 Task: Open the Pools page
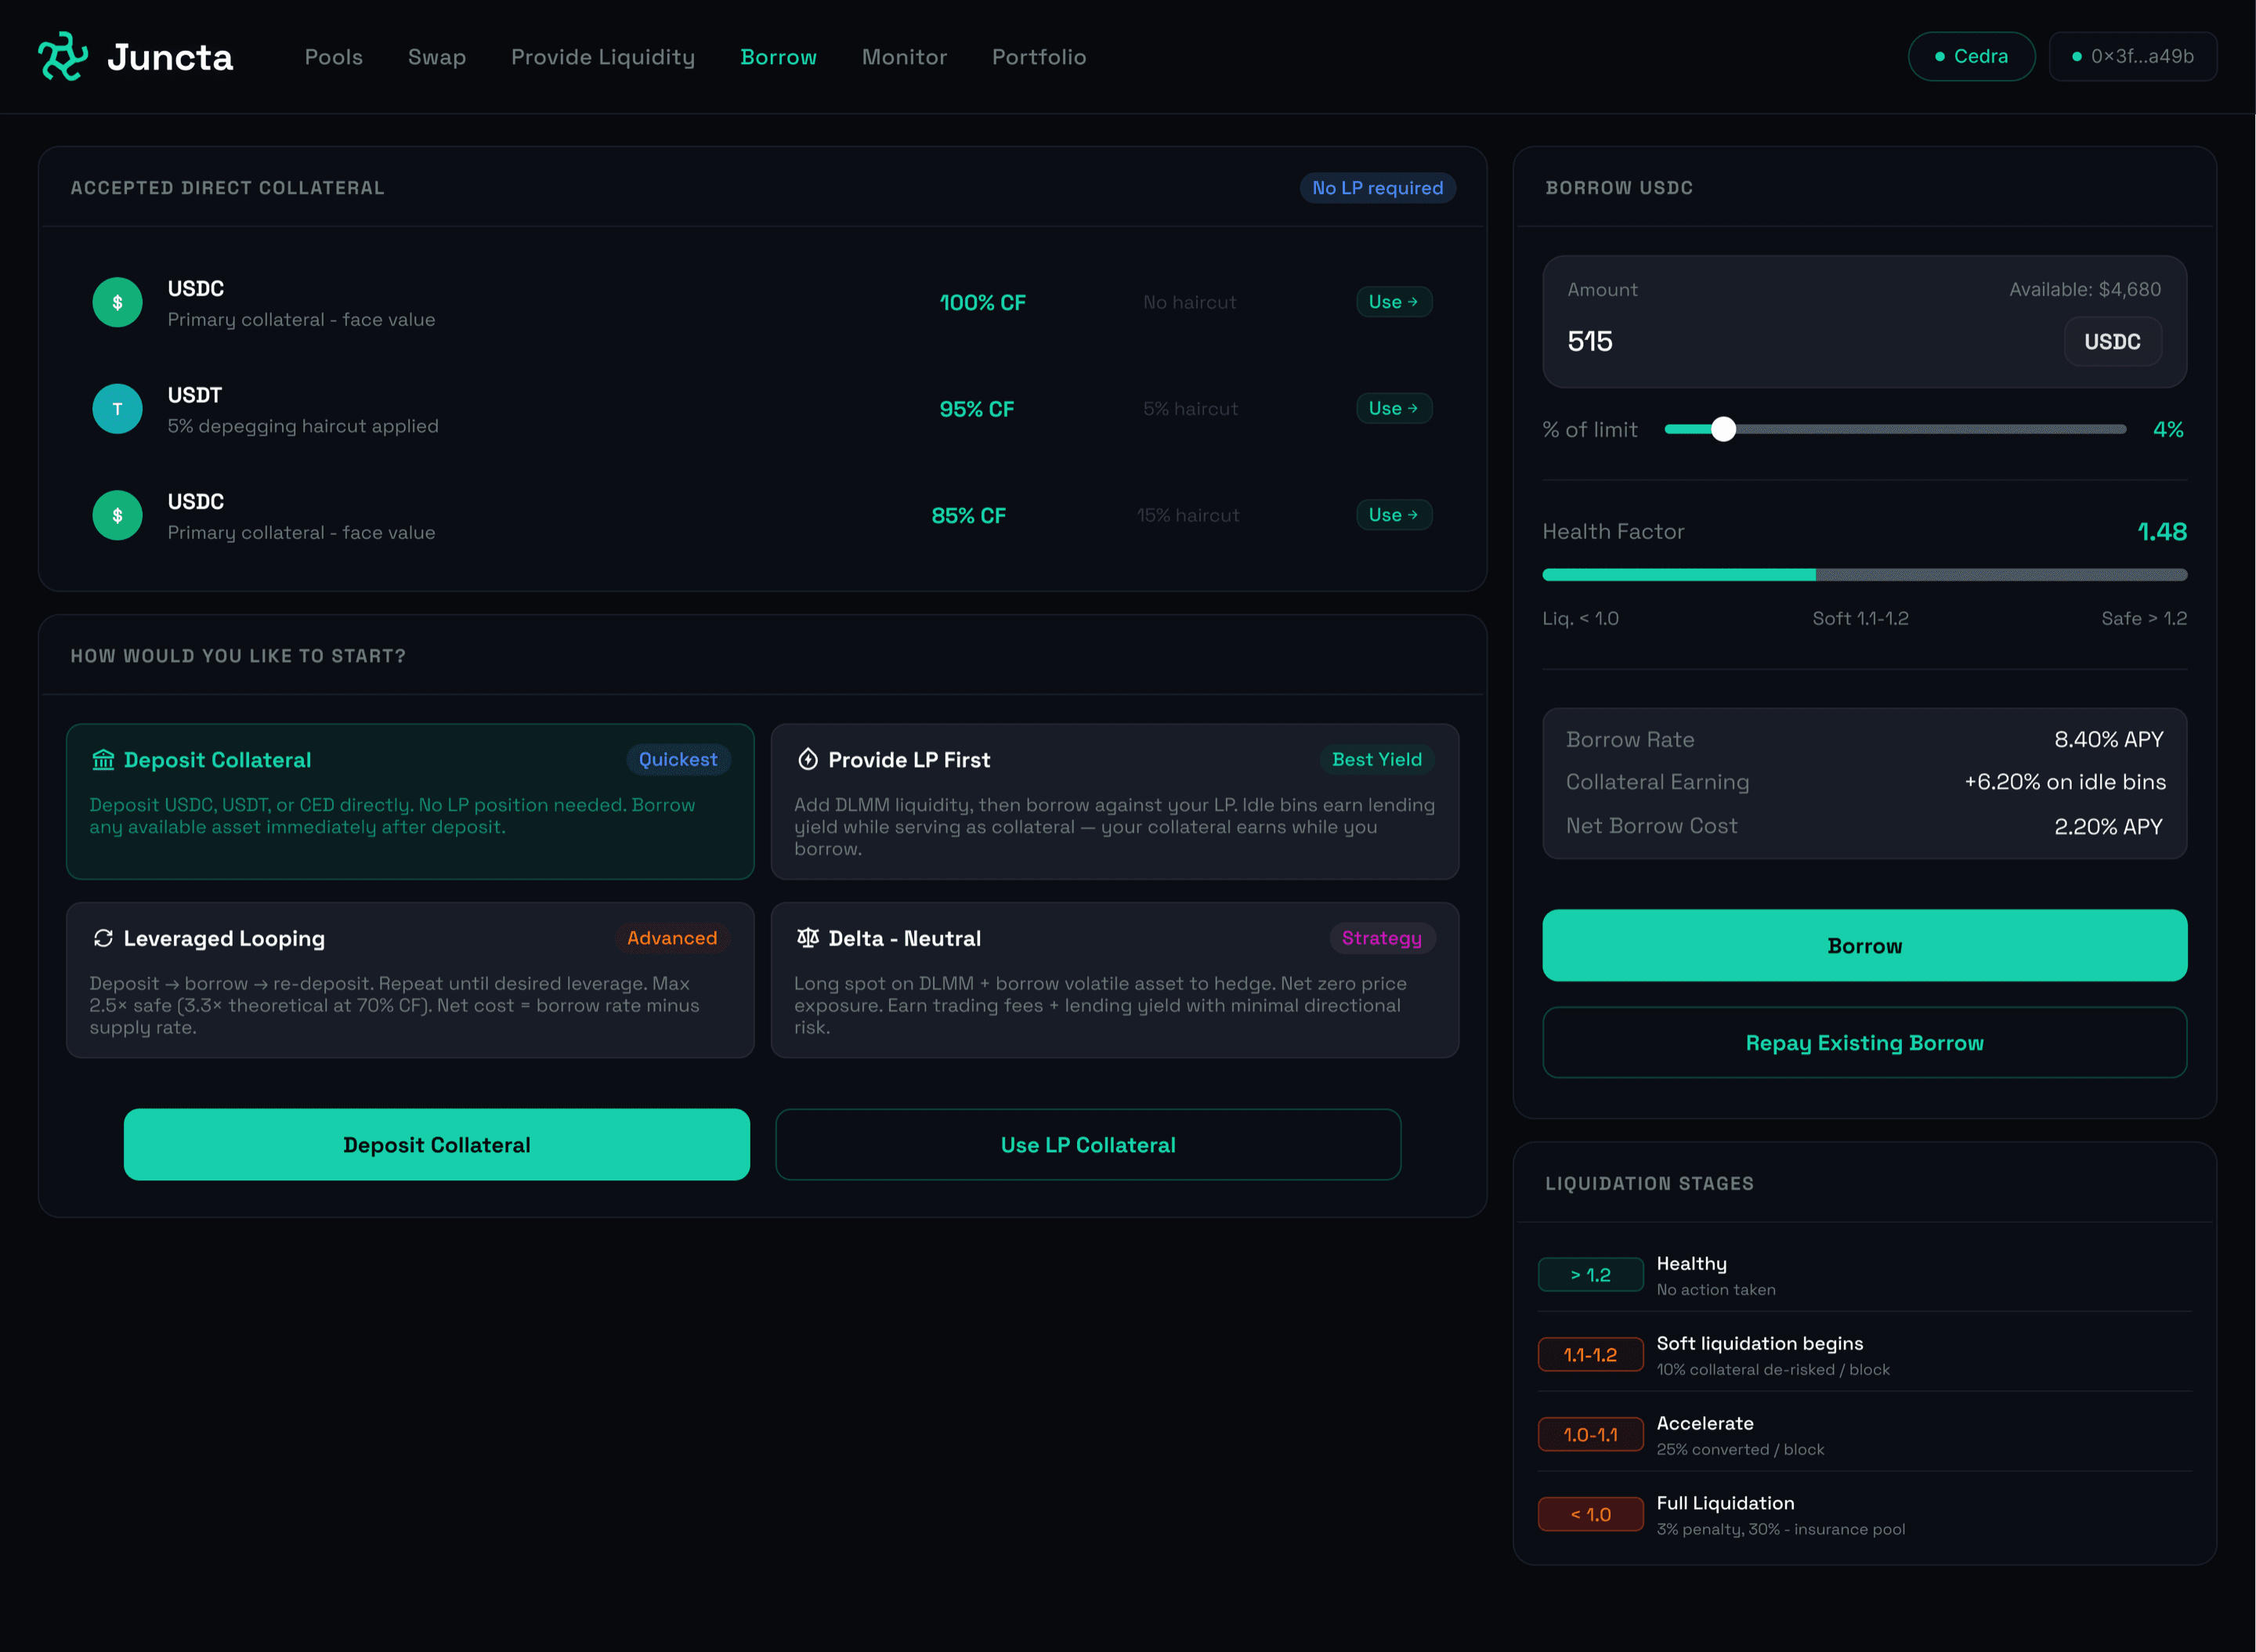[x=334, y=57]
